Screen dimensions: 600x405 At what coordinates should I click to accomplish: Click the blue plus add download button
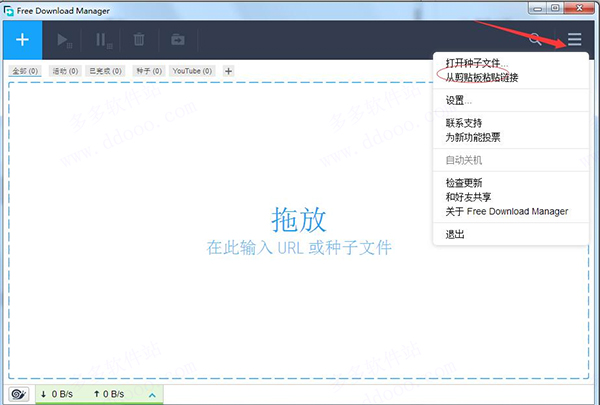[23, 40]
